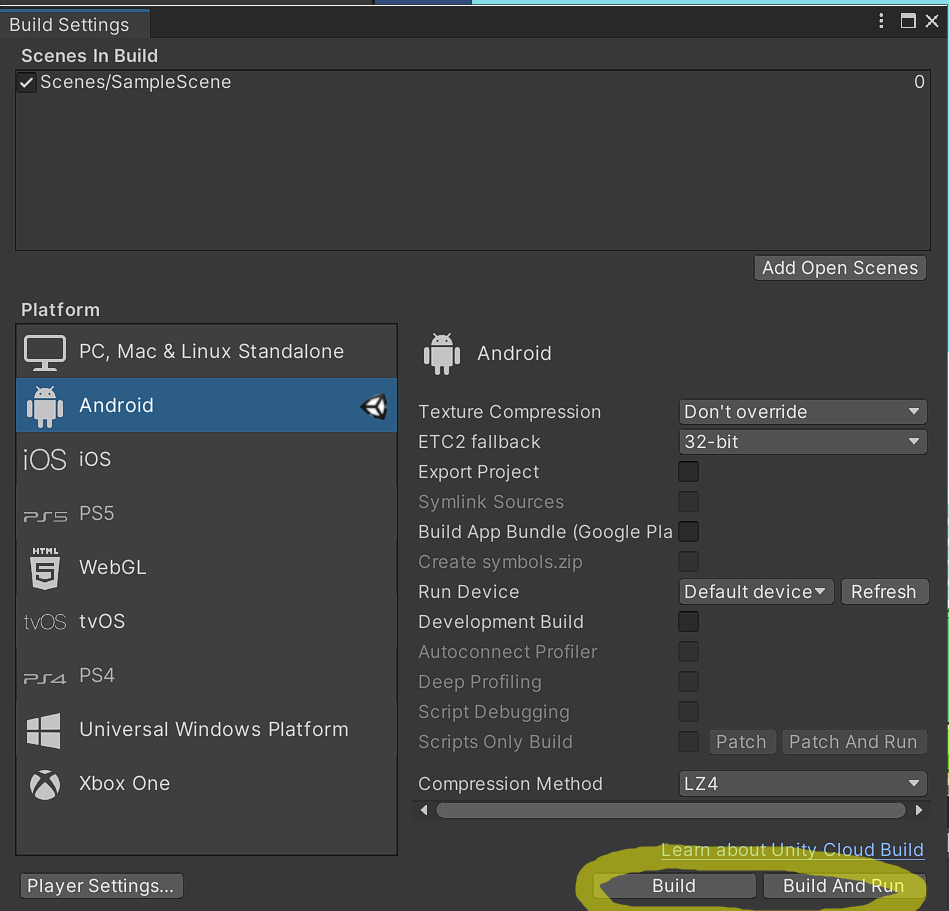Open the Build Settings kebab options menu
The image size is (949, 911).
point(881,21)
